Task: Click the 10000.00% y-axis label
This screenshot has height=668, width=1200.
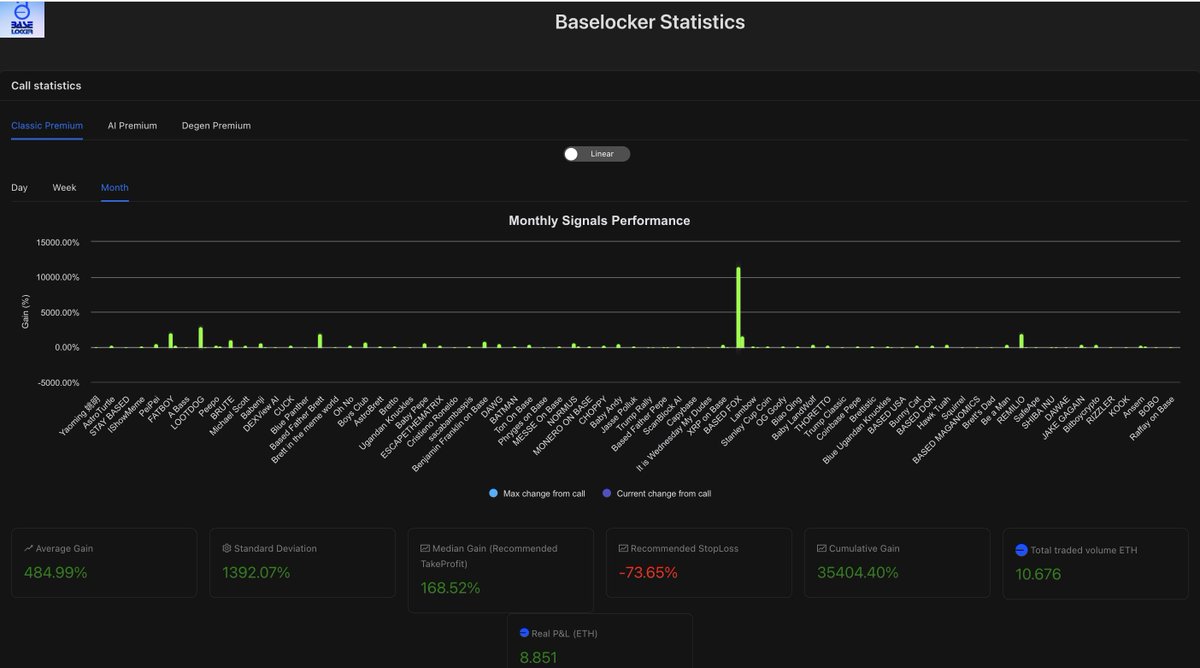Action: click(x=59, y=277)
